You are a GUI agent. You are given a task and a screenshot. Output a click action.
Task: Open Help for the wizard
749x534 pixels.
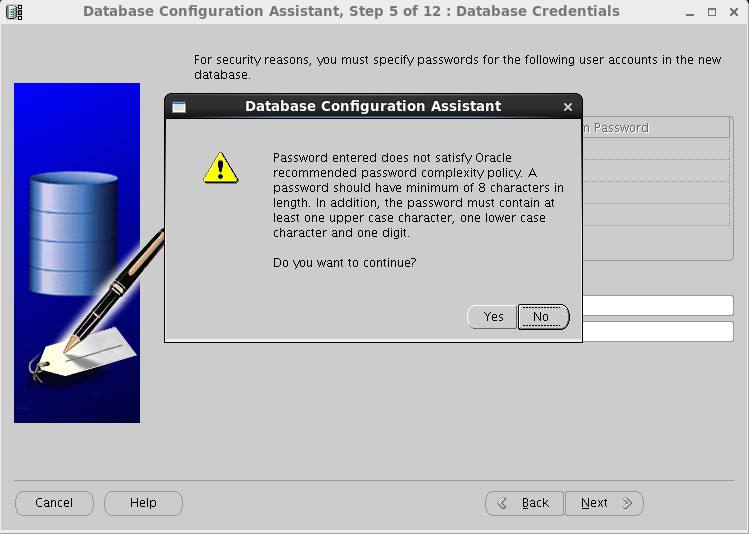(143, 503)
